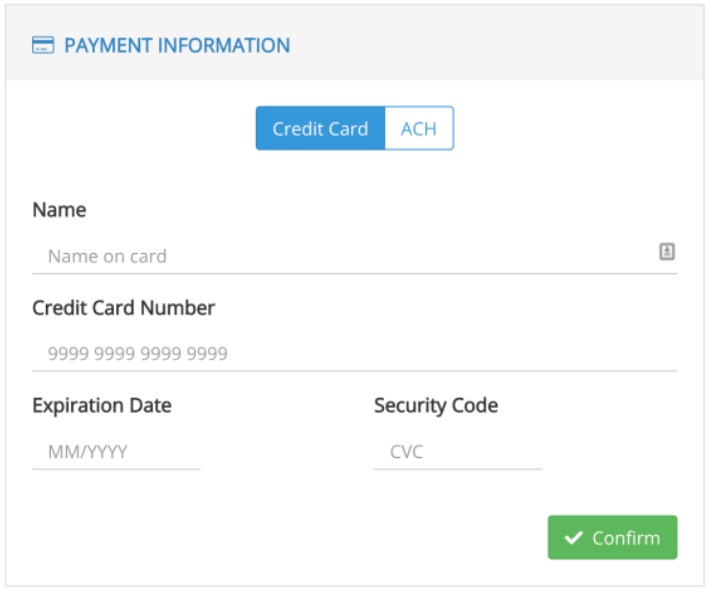Click into the CVC security code field
Screen dimensions: 709x595
(458, 451)
